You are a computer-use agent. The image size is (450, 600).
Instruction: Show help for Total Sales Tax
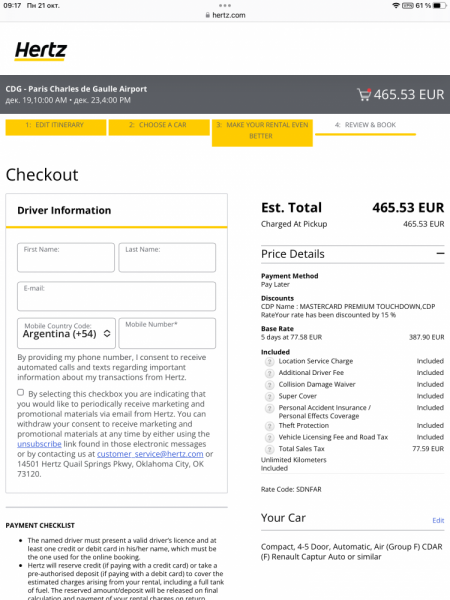click(x=269, y=449)
